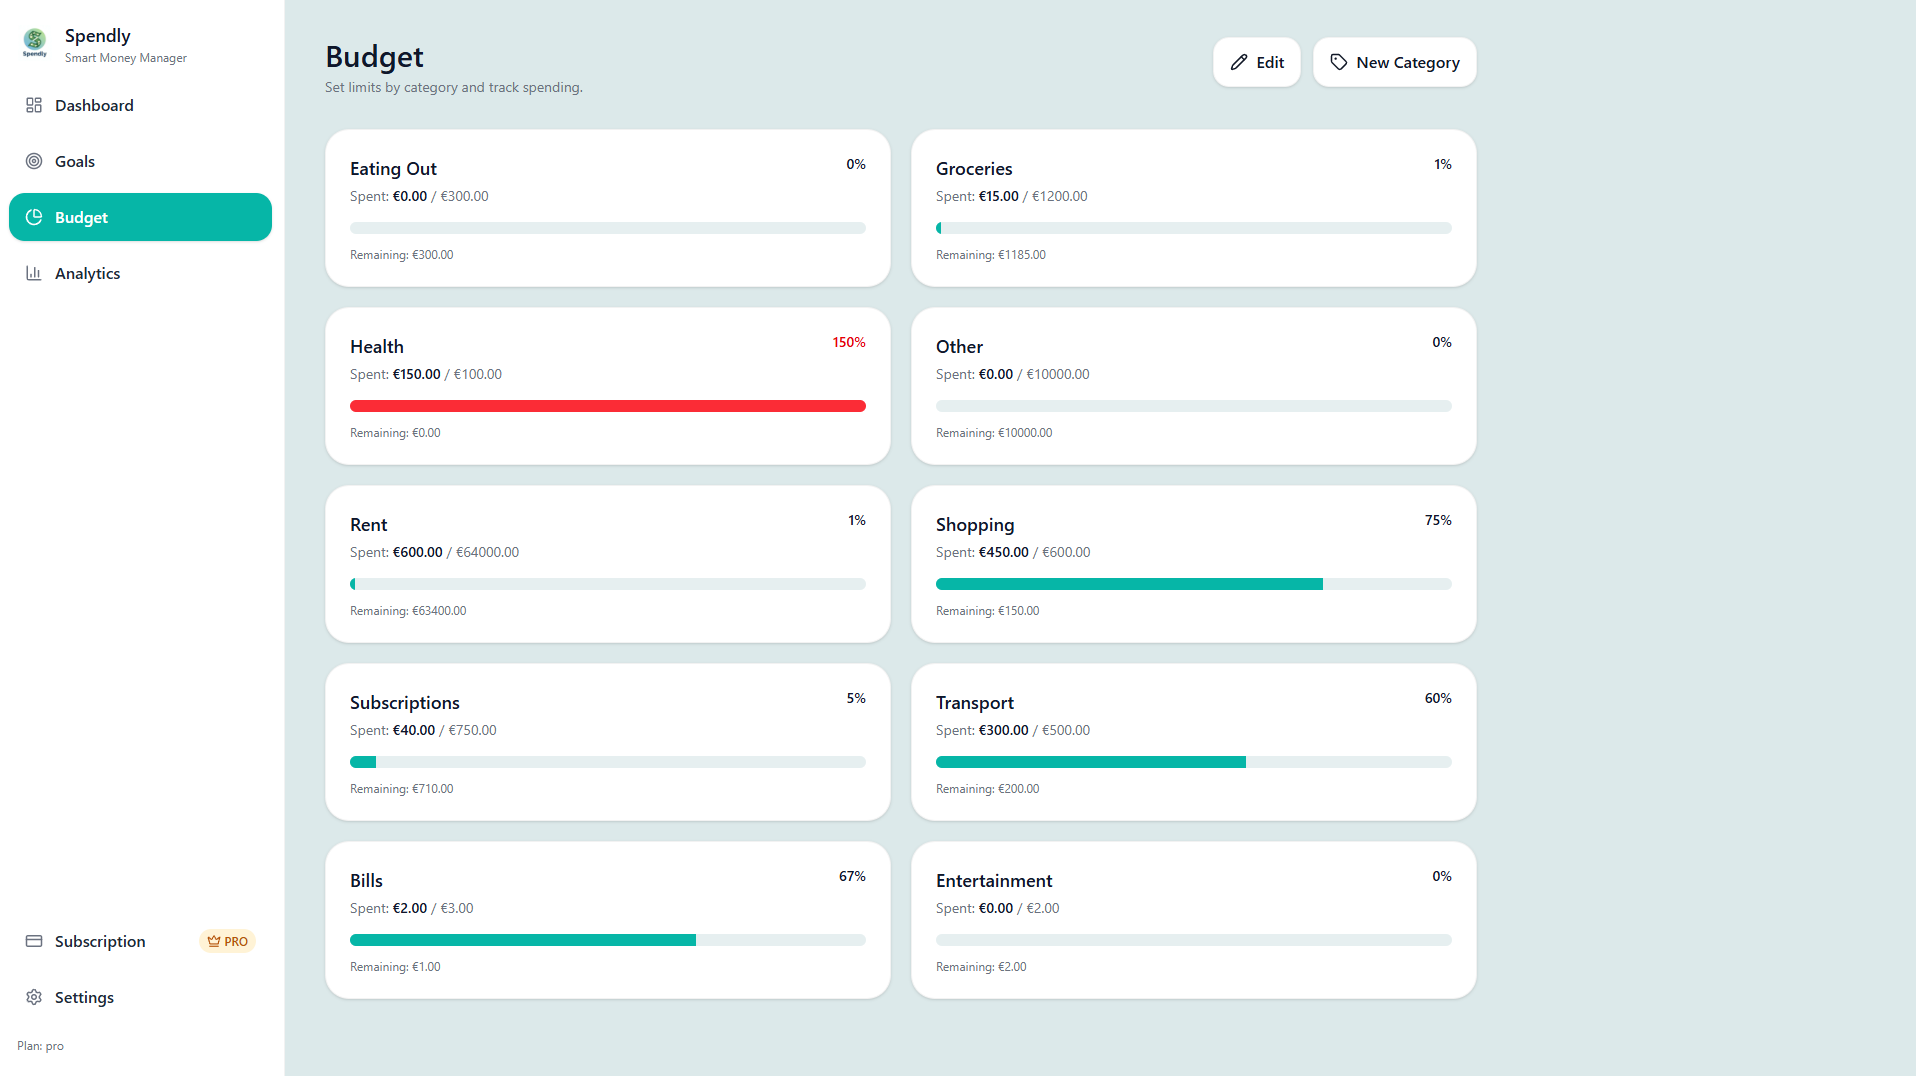Click the Spendly logo icon
The image size is (1916, 1076).
point(35,43)
